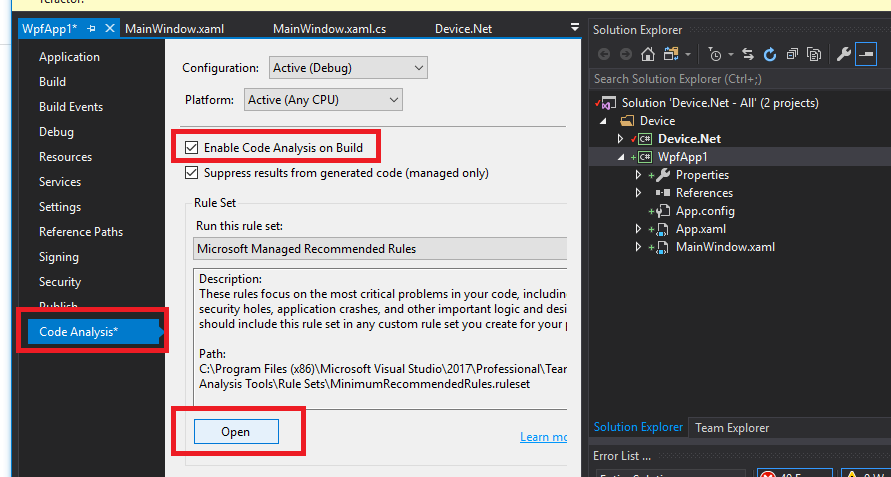Click the wrench icon beside Properties node
Viewport: 891px width, 477px height.
click(x=663, y=175)
